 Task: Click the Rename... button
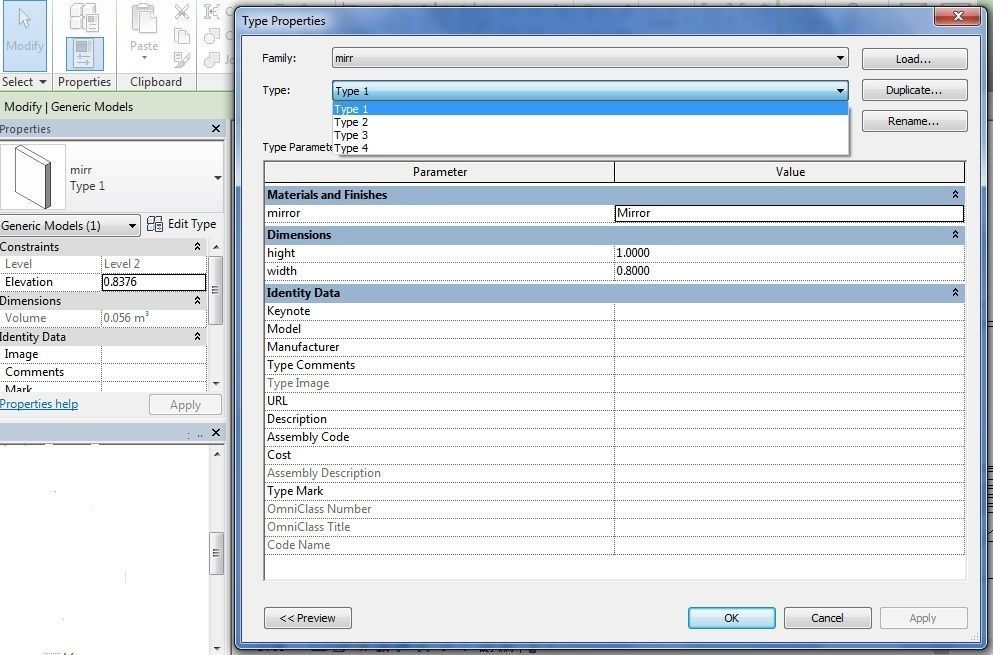point(914,121)
